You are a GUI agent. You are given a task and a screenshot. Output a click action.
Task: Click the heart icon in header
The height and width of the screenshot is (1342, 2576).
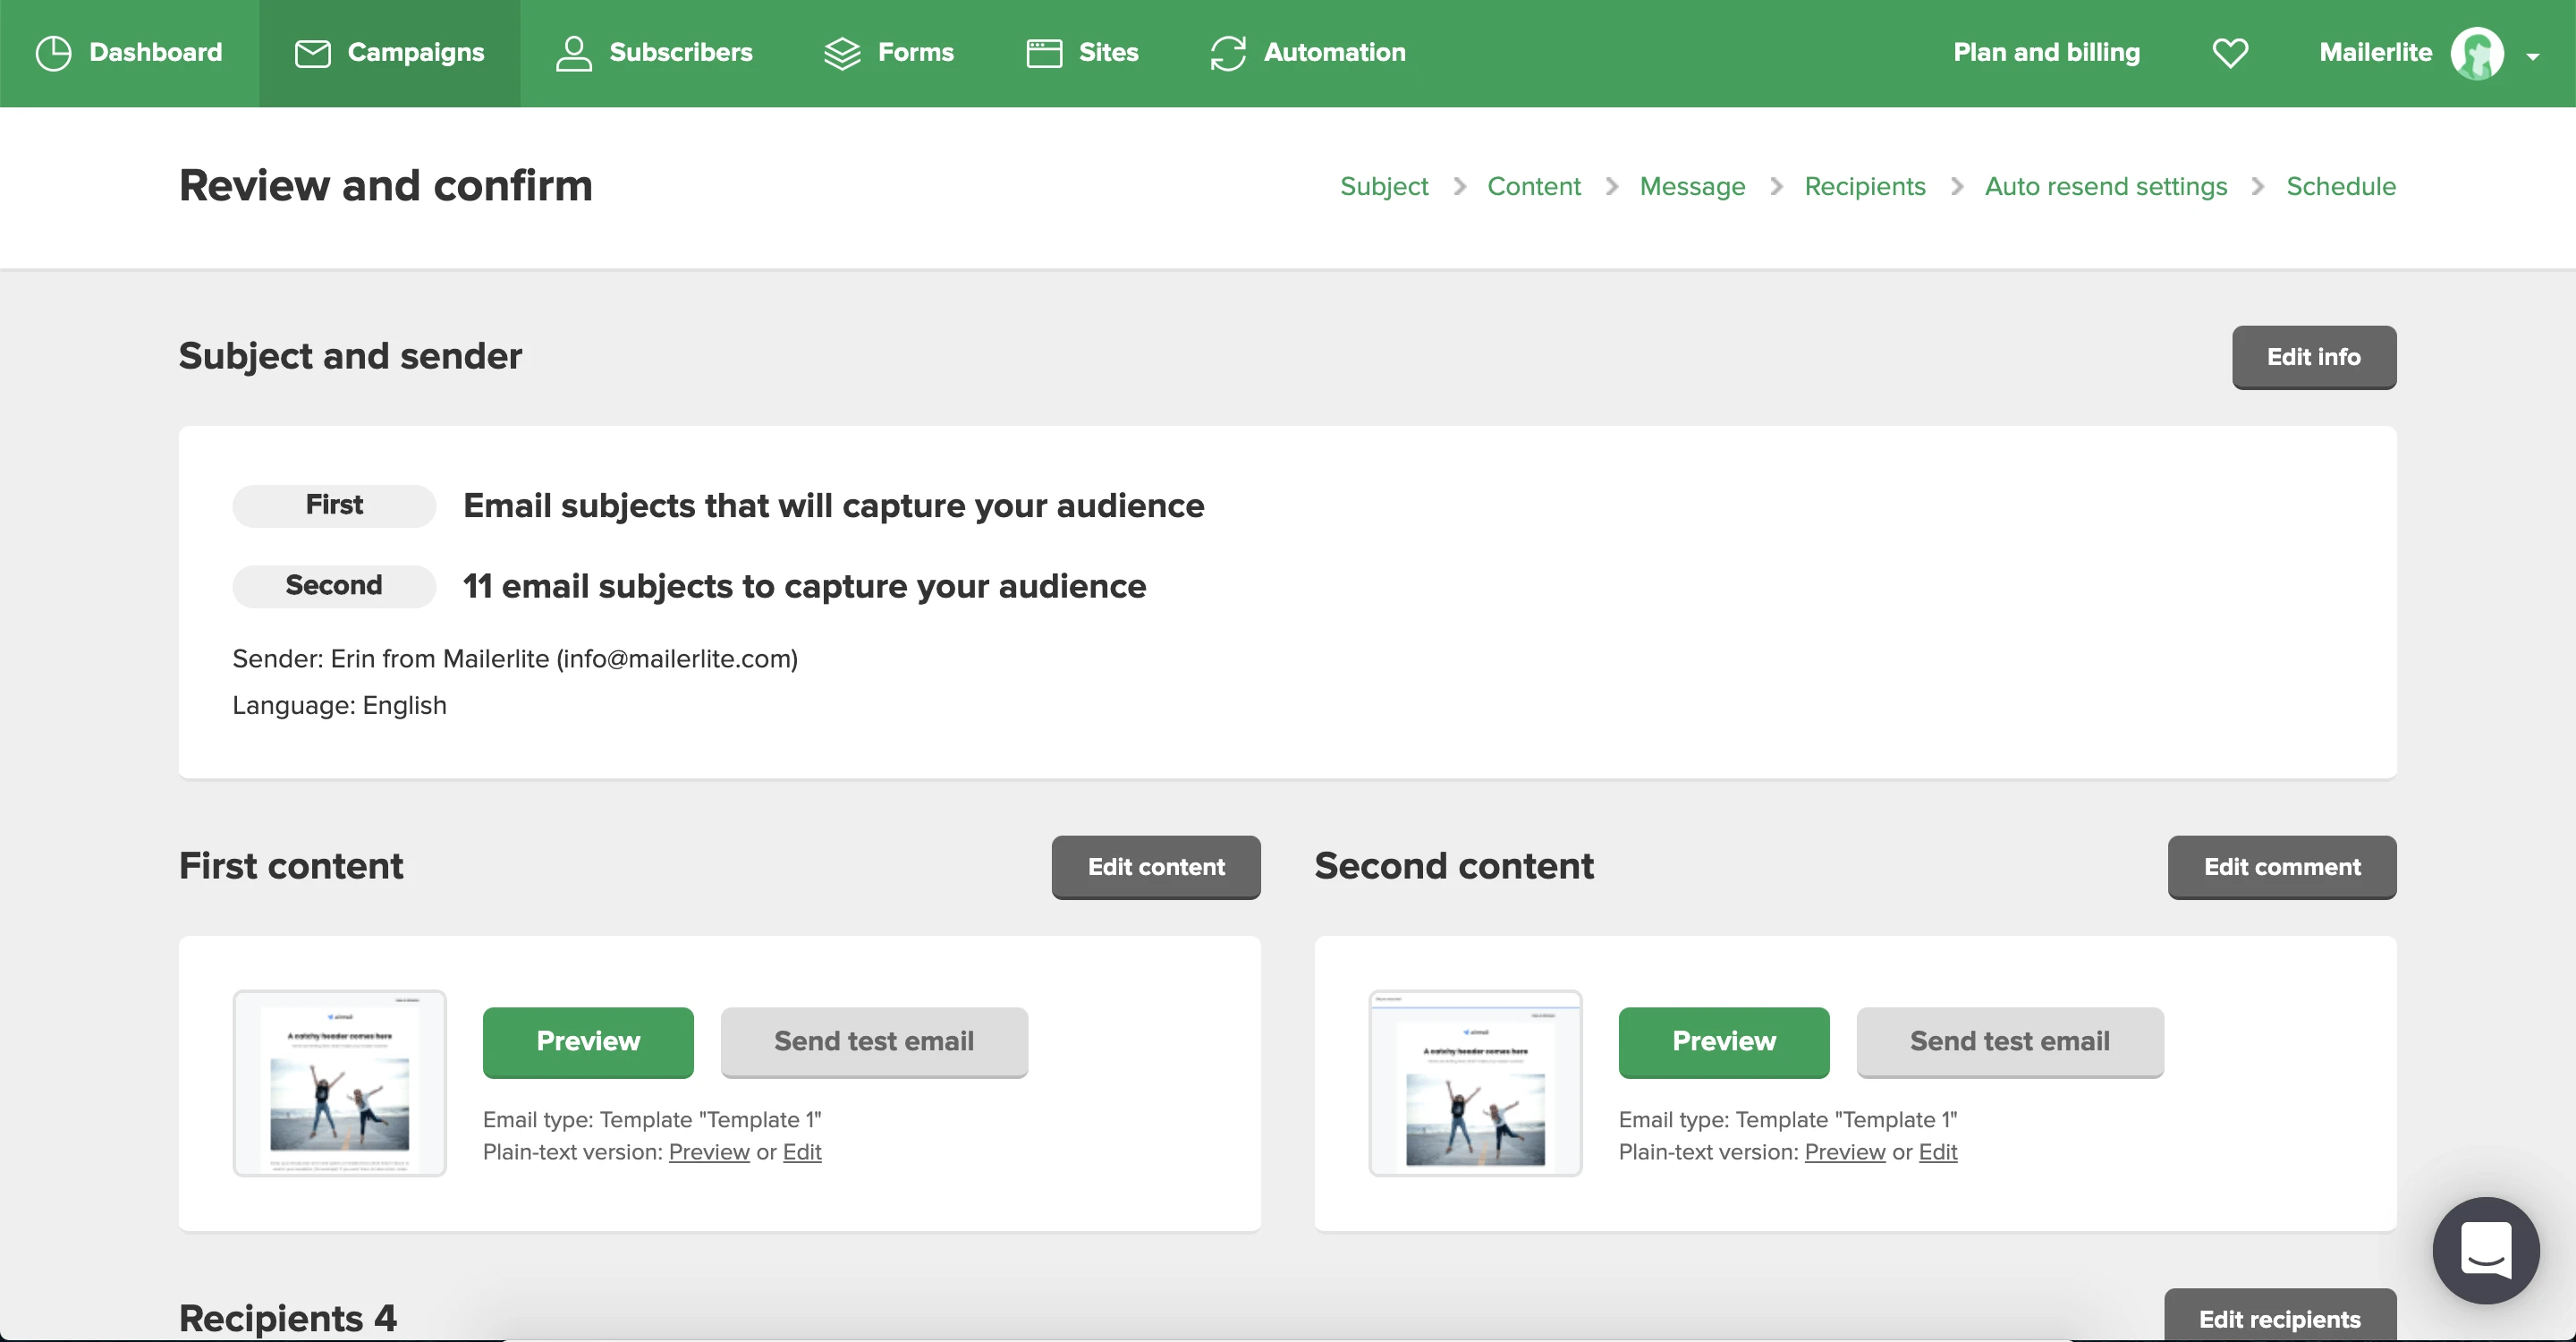click(x=2229, y=53)
